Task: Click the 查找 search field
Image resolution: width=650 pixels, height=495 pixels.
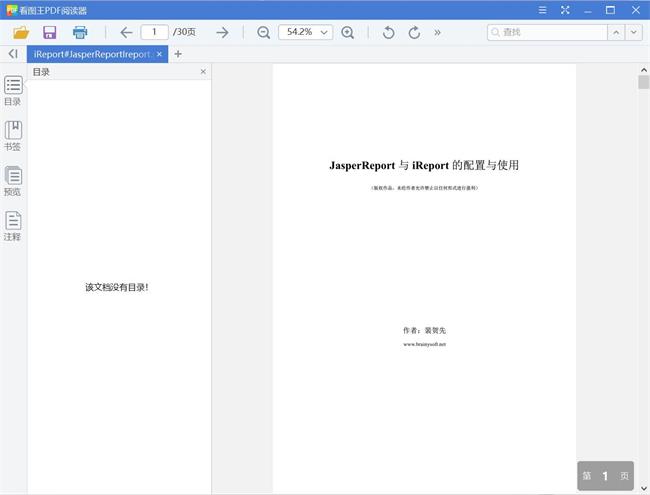Action: tap(547, 32)
